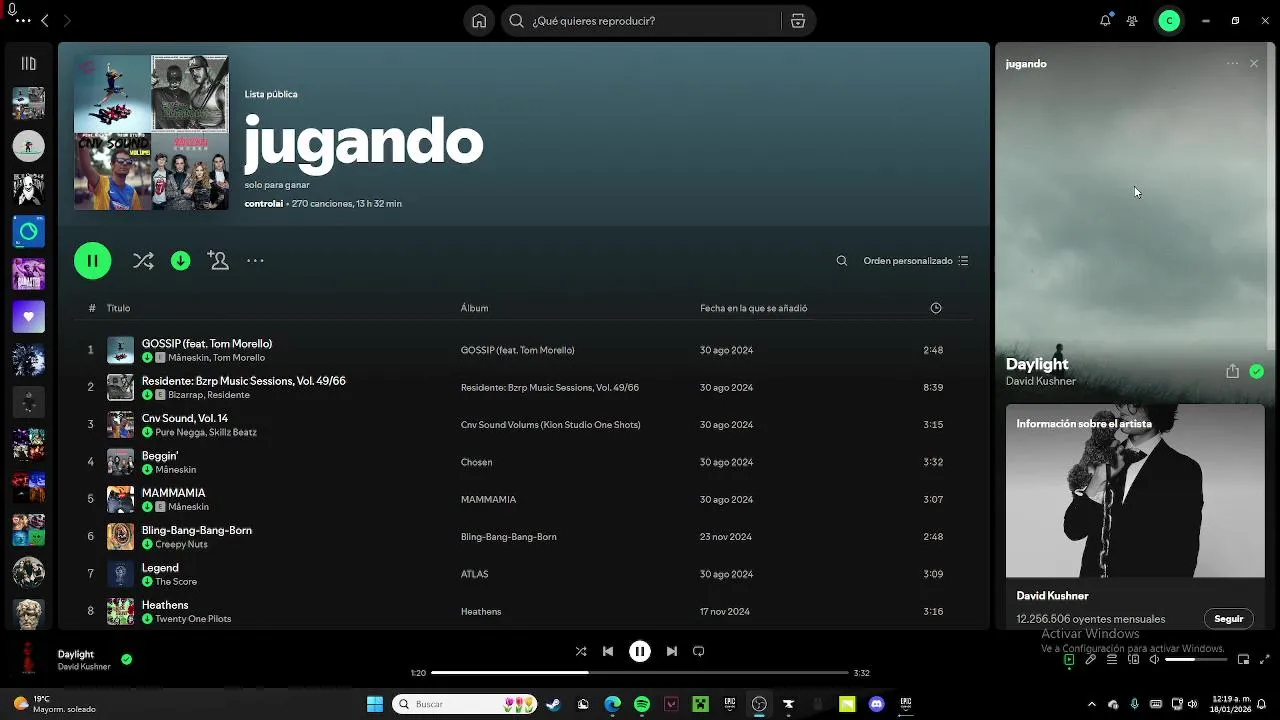The width and height of the screenshot is (1280, 720).
Task: Open Måneskin artist under Beggin'
Action: [176, 470]
